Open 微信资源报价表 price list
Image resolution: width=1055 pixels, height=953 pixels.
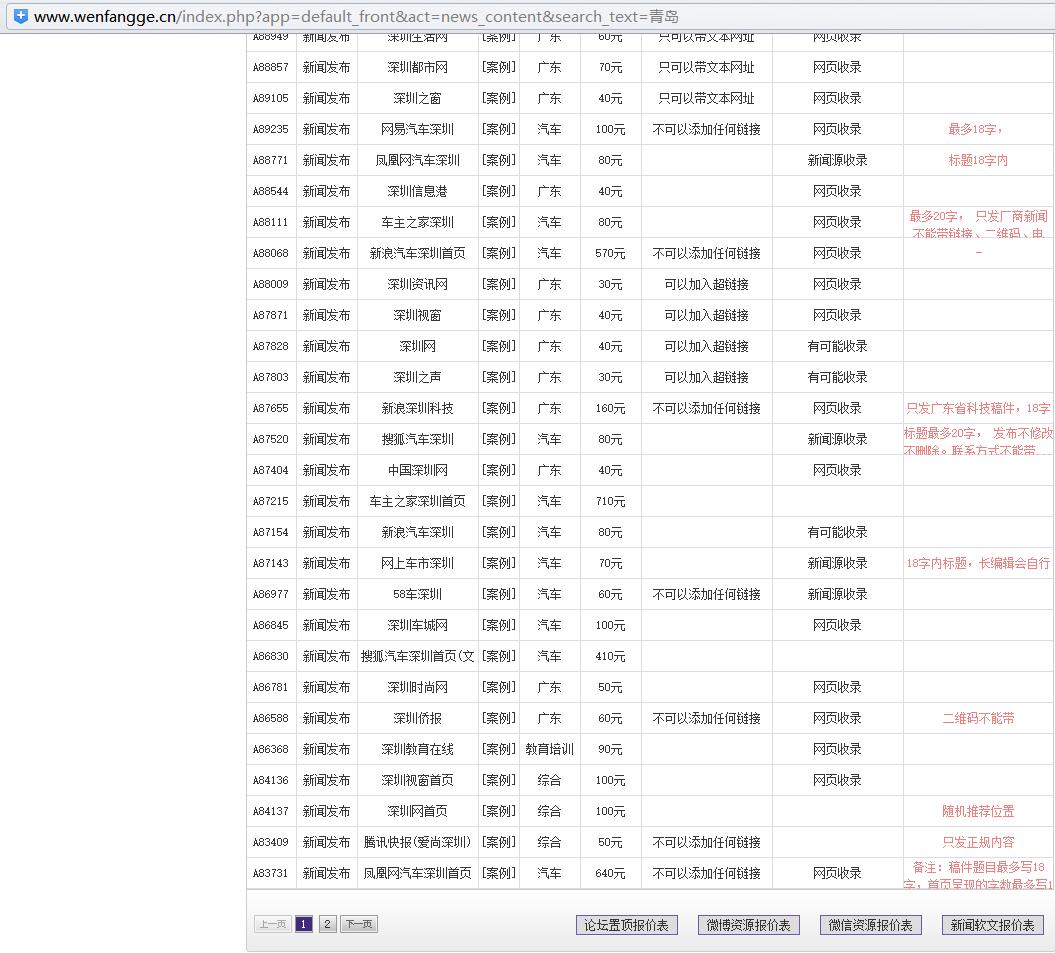click(871, 925)
